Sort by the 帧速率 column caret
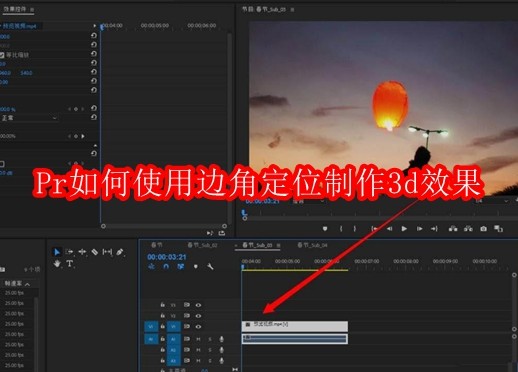Viewport: 518px width, 372px height. point(27,284)
